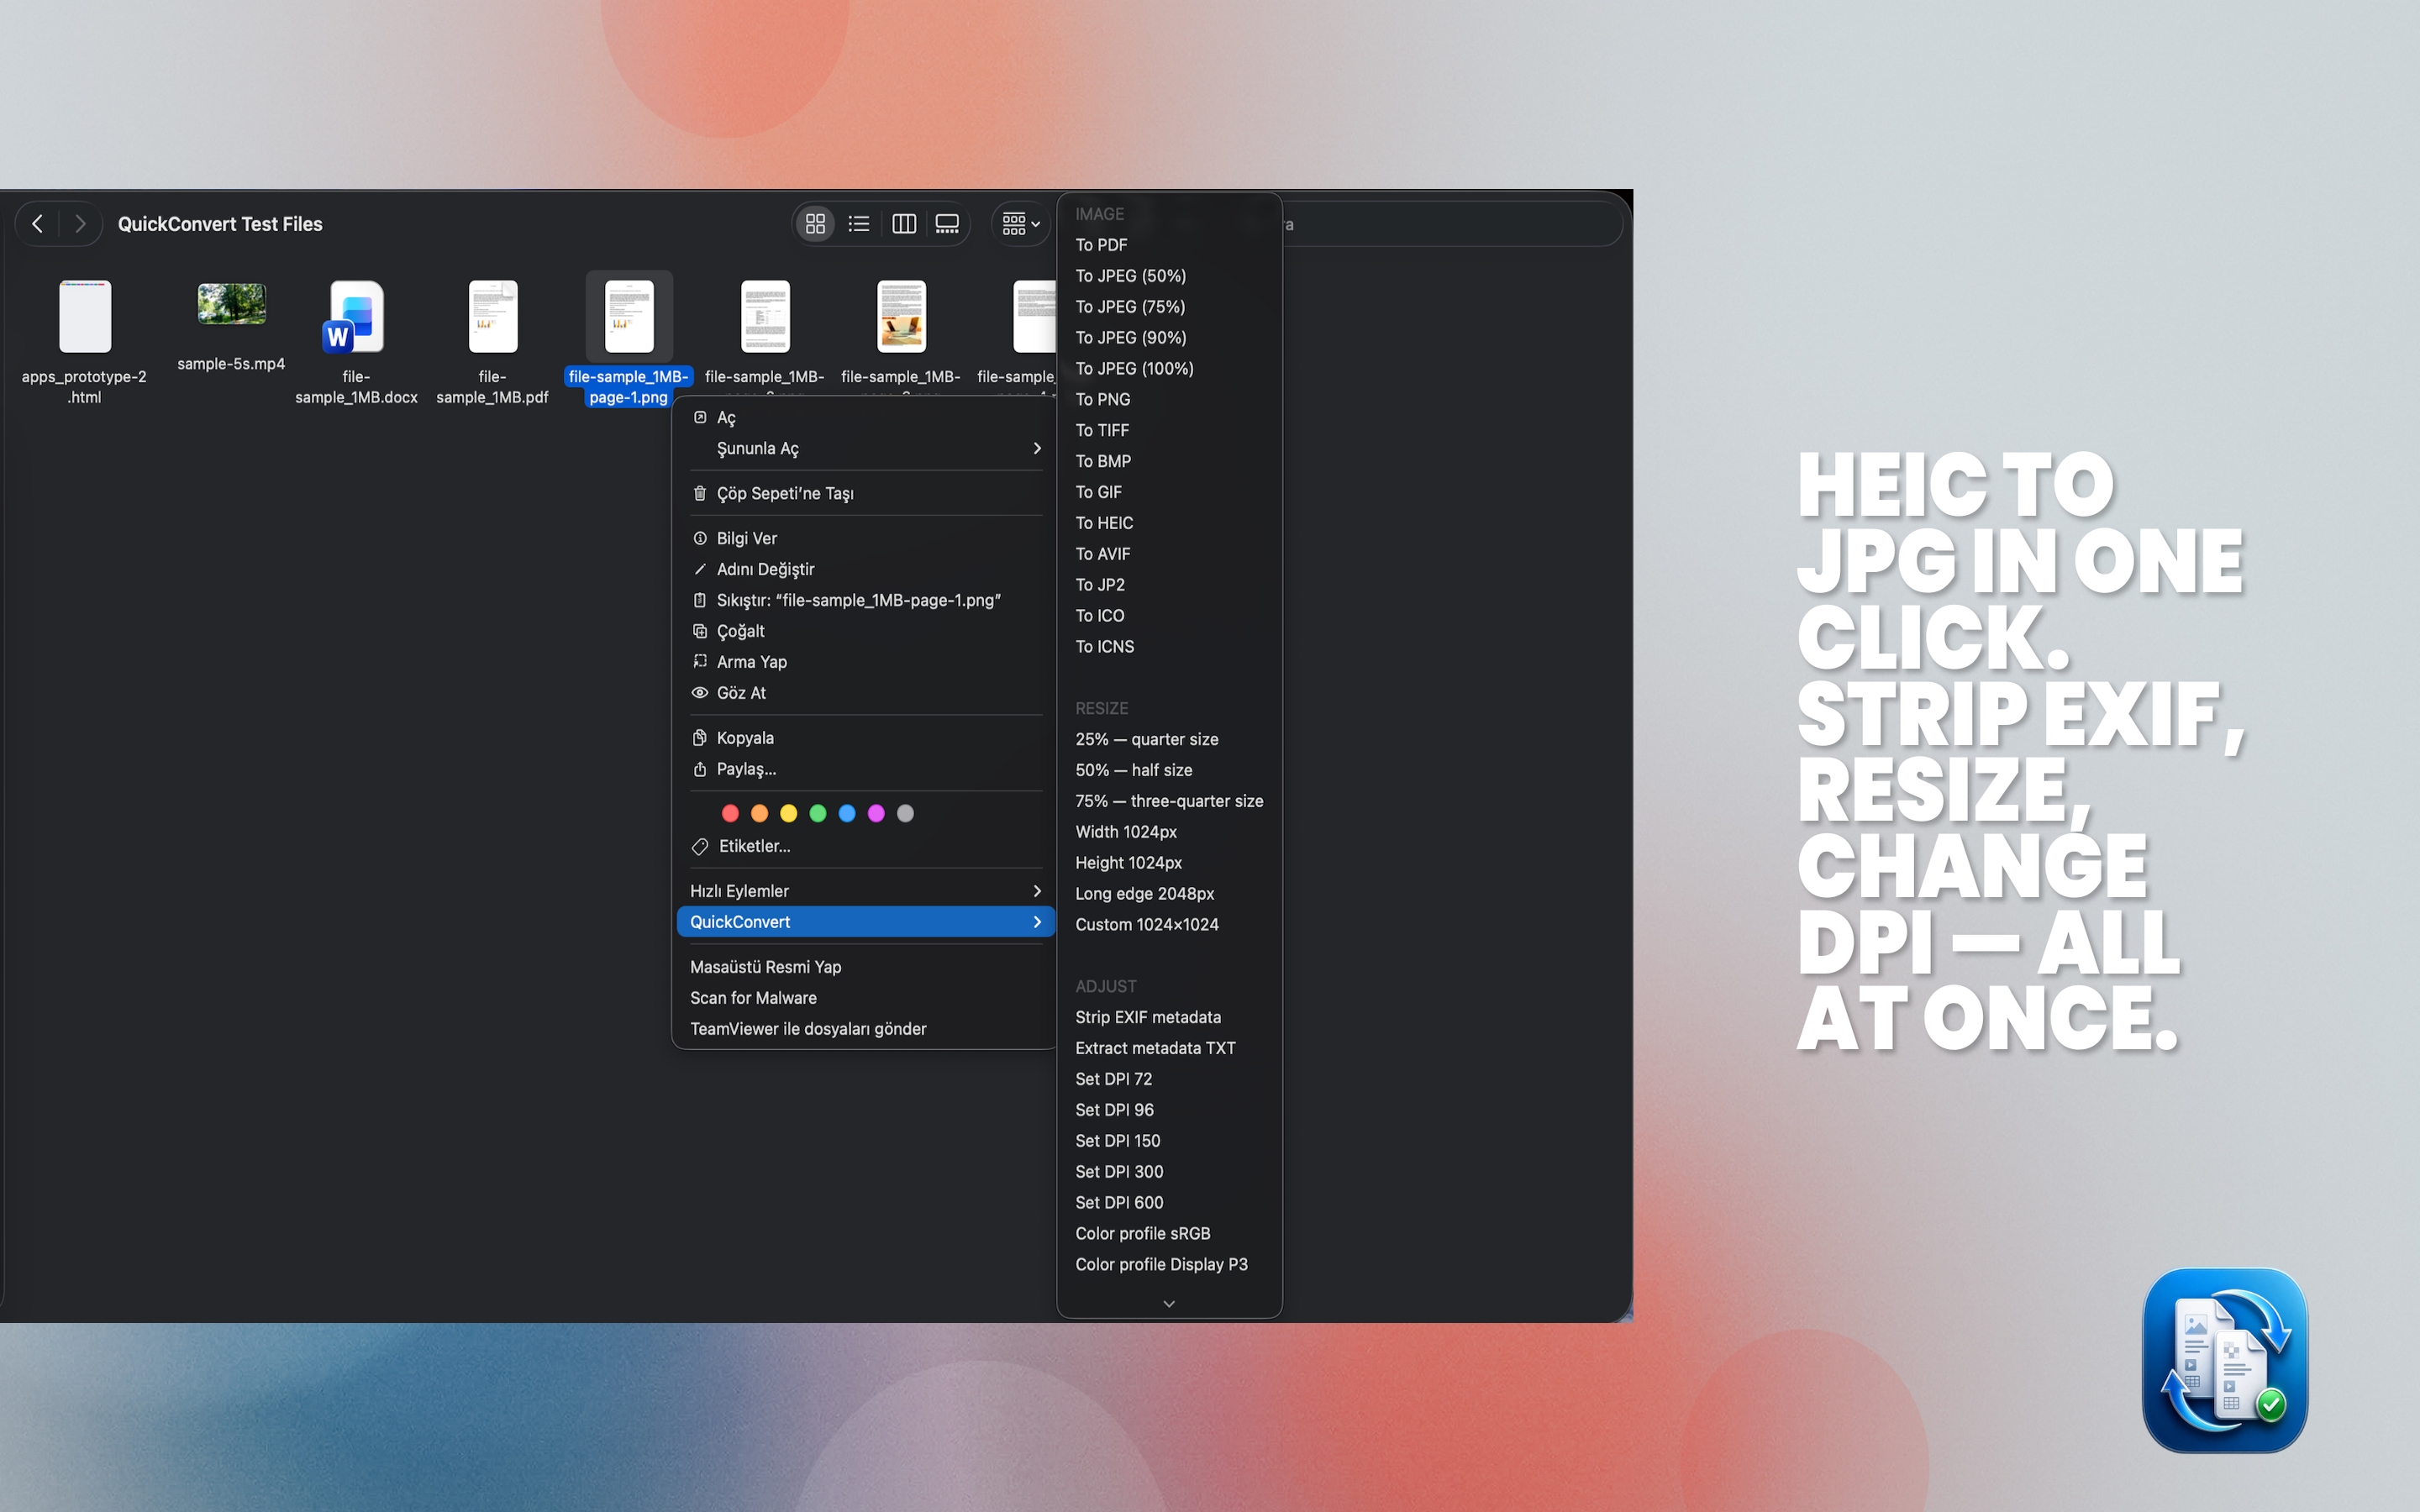
Task: Click the QuickConvert app logo icon
Action: [x=2225, y=1360]
